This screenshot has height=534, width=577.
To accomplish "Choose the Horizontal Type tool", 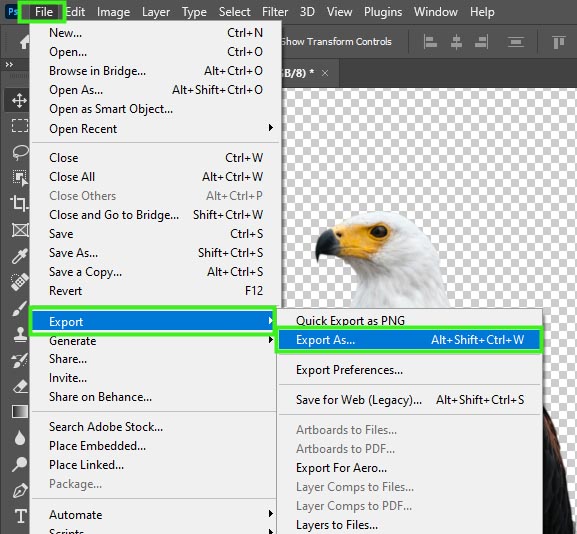I will click(21, 516).
